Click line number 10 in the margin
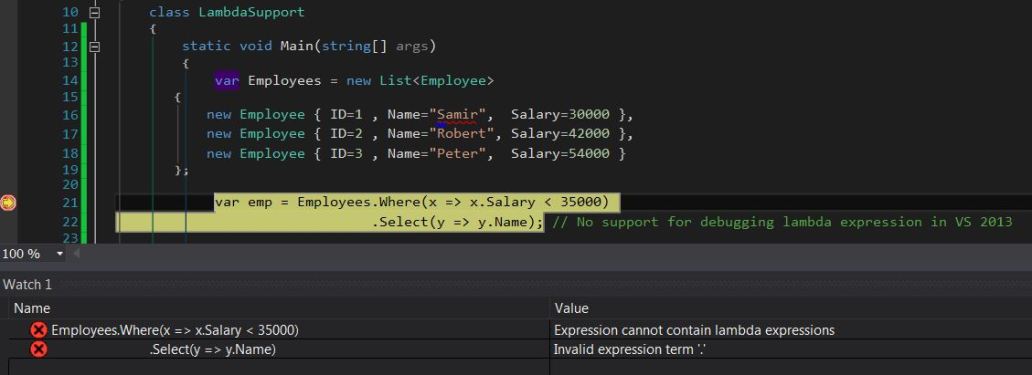This screenshot has width=1032, height=375. click(70, 12)
